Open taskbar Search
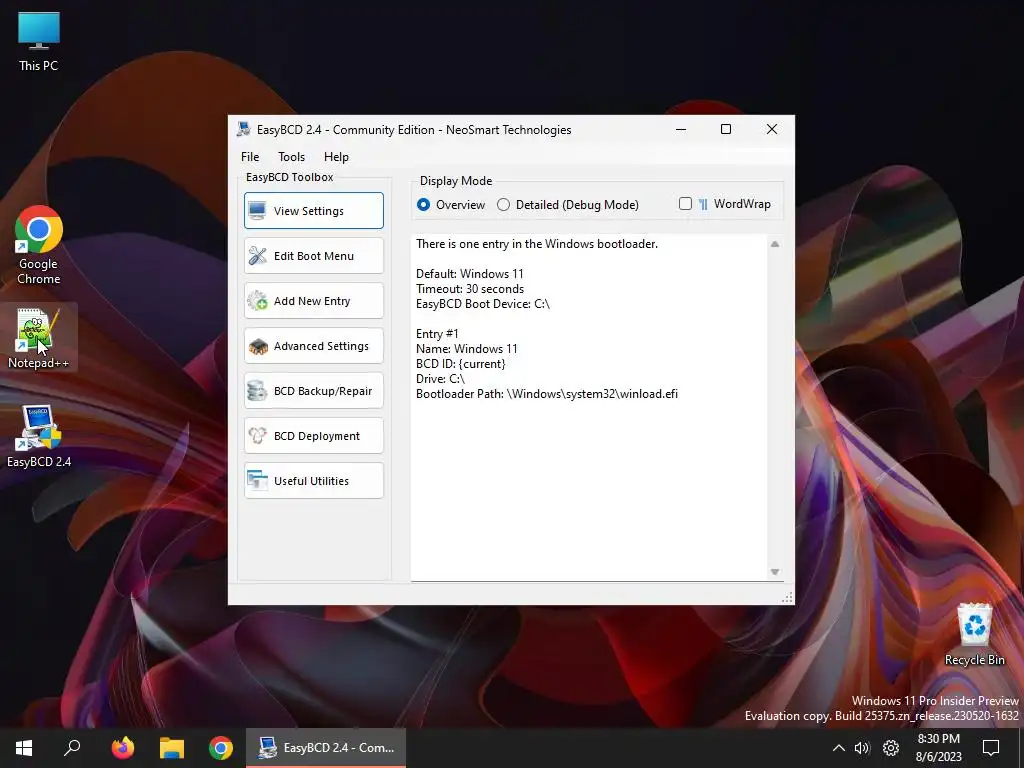 click(x=72, y=748)
